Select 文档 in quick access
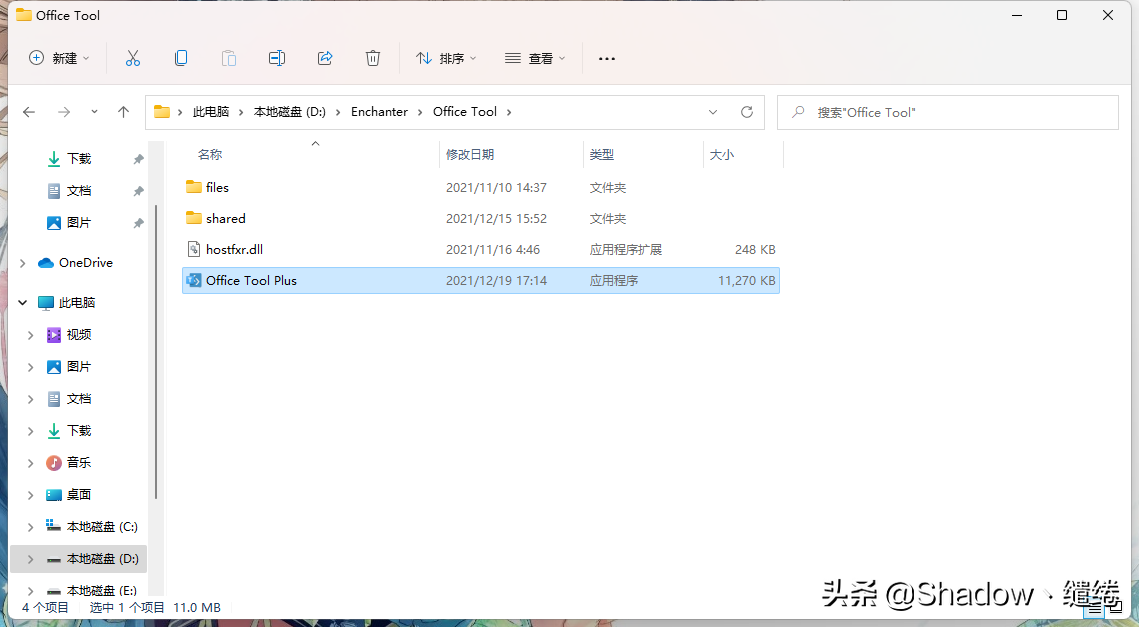1139x627 pixels. click(x=79, y=190)
